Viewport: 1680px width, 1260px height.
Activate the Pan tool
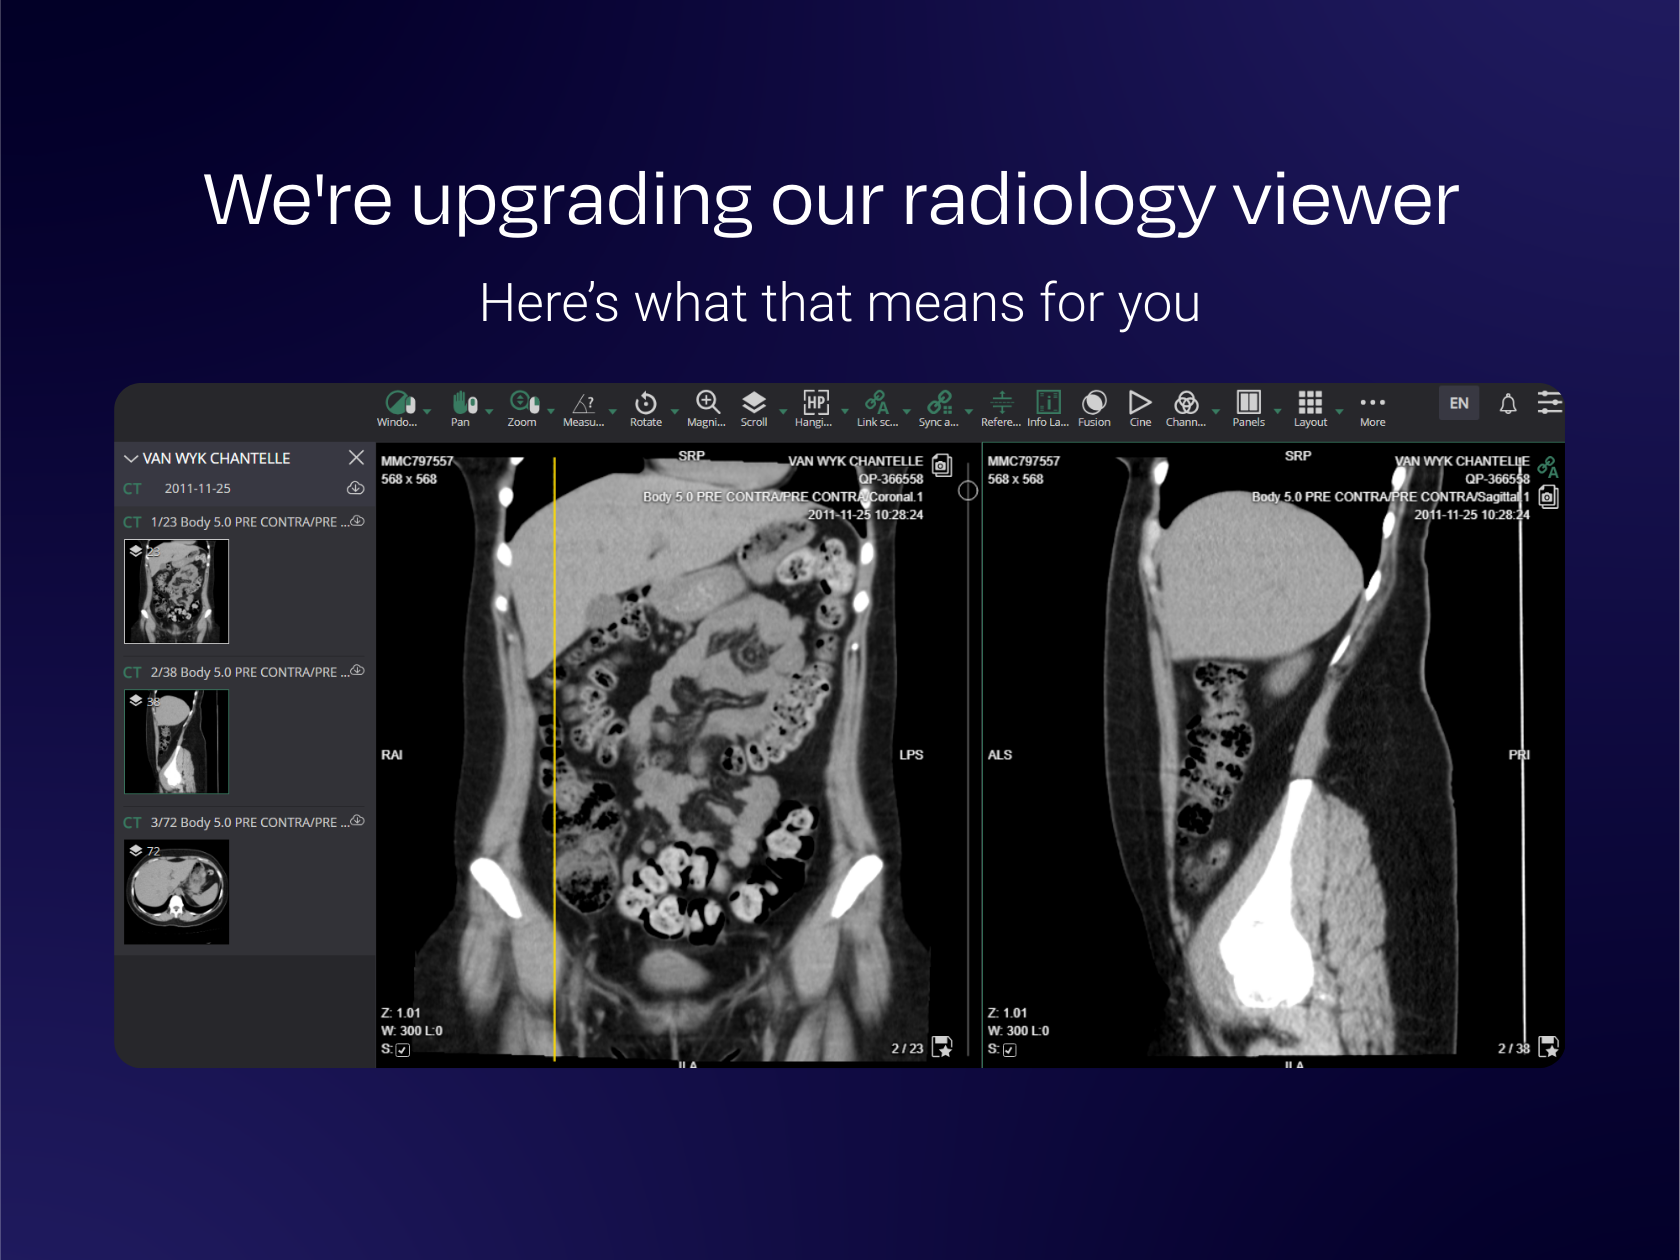tap(463, 404)
